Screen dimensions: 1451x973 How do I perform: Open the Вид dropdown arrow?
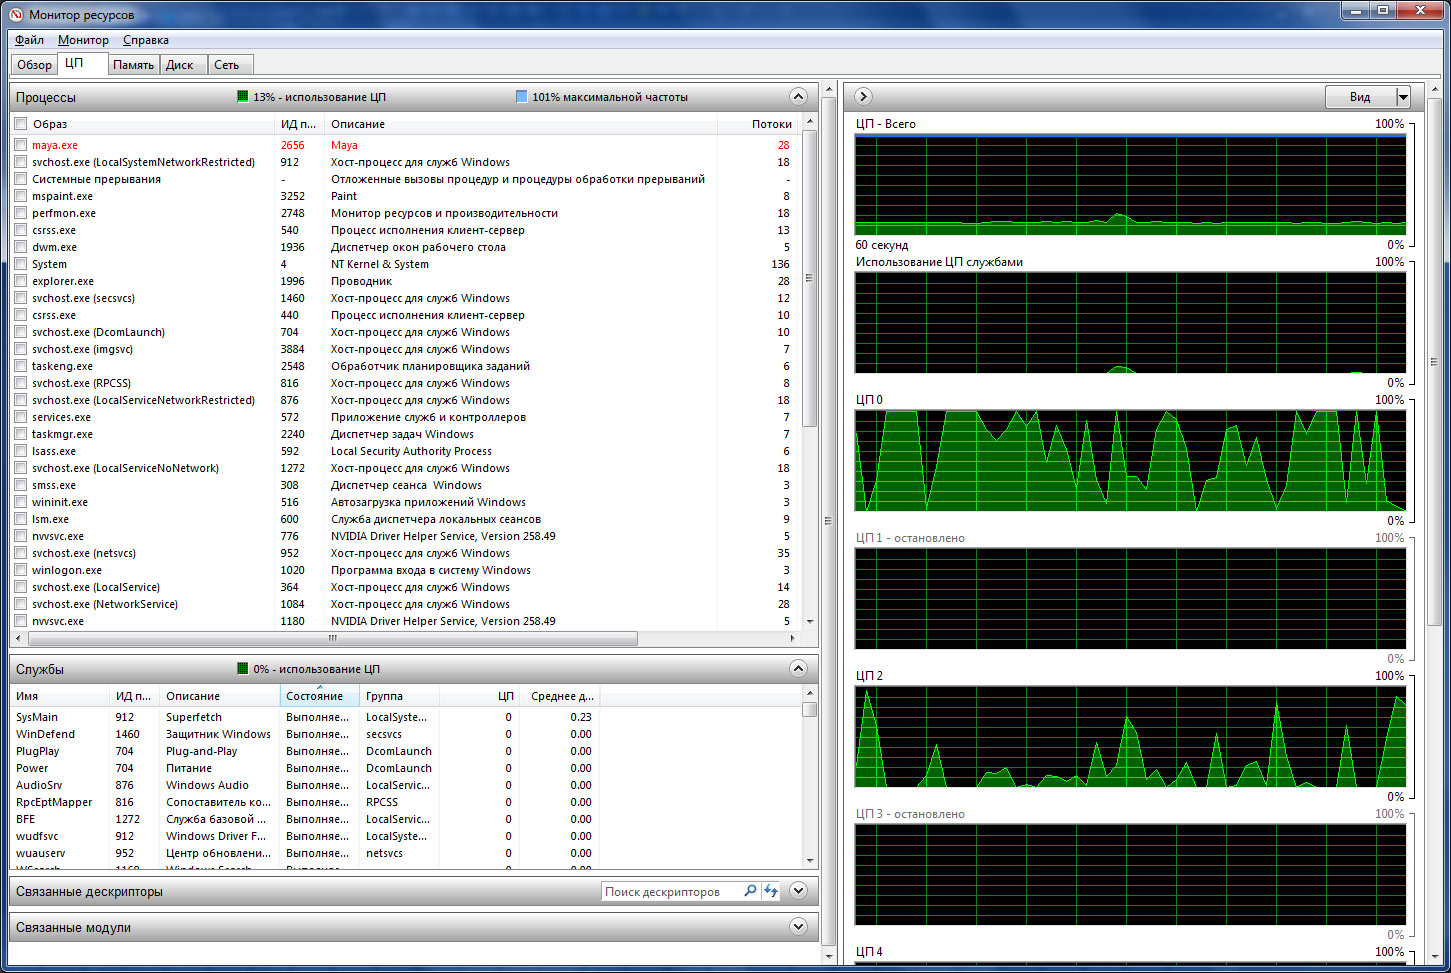[x=1403, y=97]
